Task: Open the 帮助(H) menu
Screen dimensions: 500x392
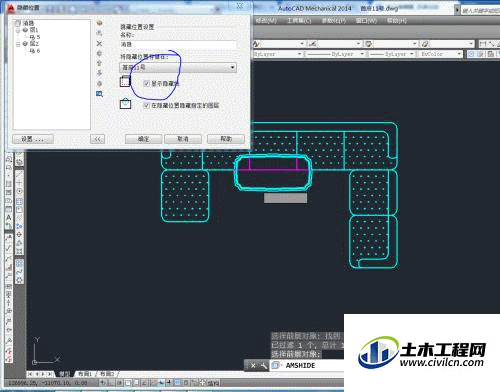Action: 396,21
